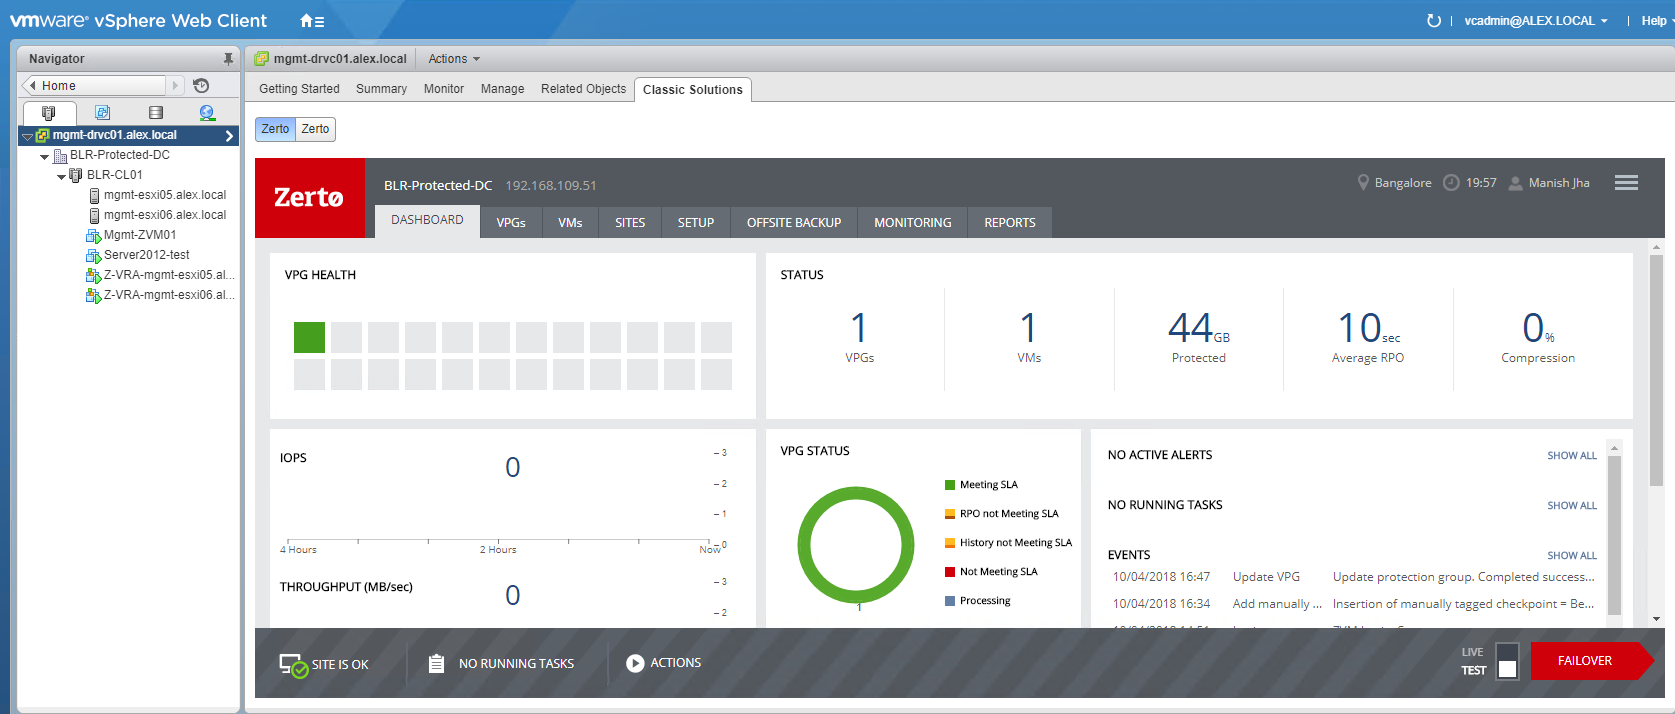The image size is (1675, 714).
Task: Open the vcadmin@ALEX.LOCAL user dropdown
Action: point(1535,21)
